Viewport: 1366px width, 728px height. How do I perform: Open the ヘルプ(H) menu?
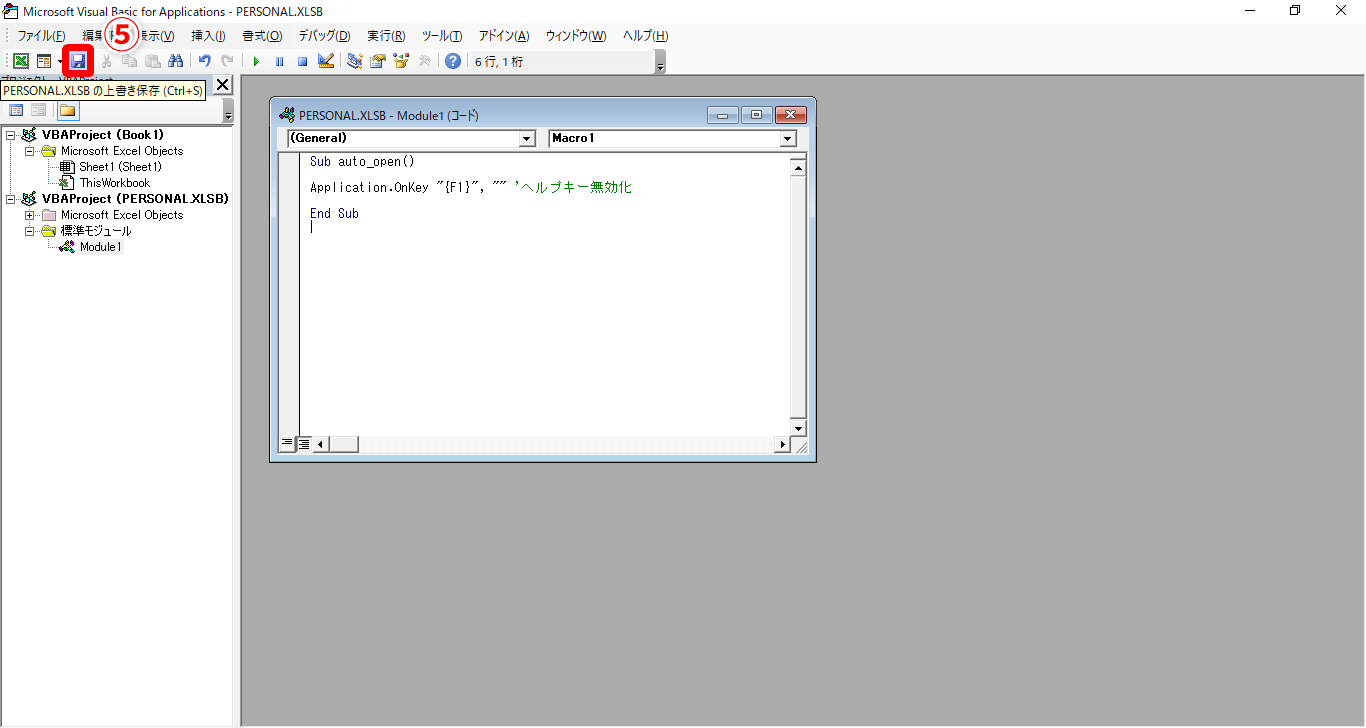[645, 36]
